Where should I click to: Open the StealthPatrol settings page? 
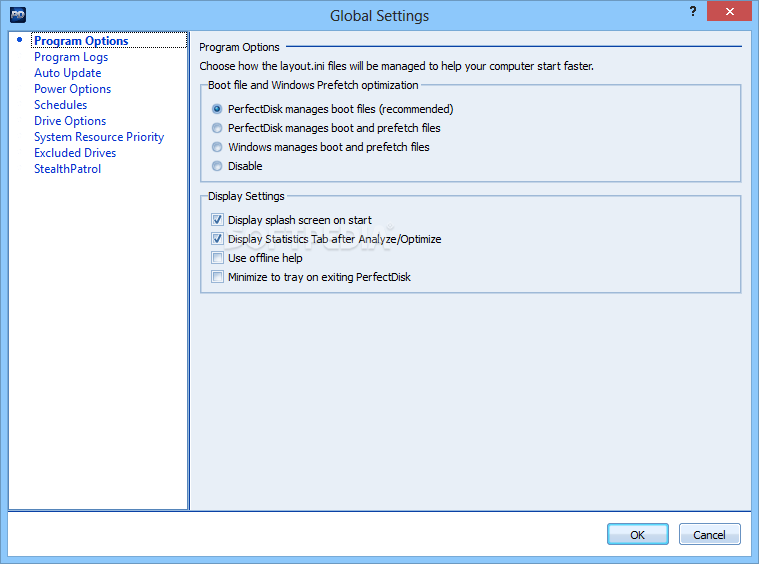tap(67, 168)
